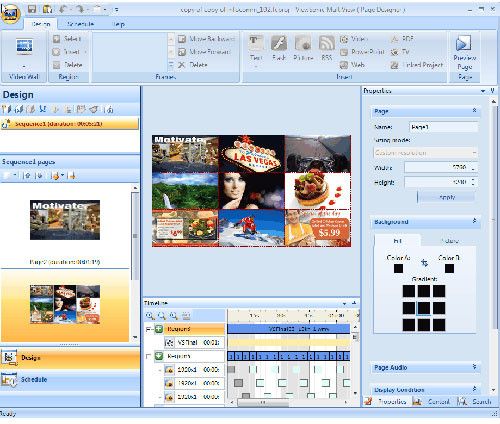500x424 pixels.
Task: Click the Color A swatch
Action: (x=398, y=268)
